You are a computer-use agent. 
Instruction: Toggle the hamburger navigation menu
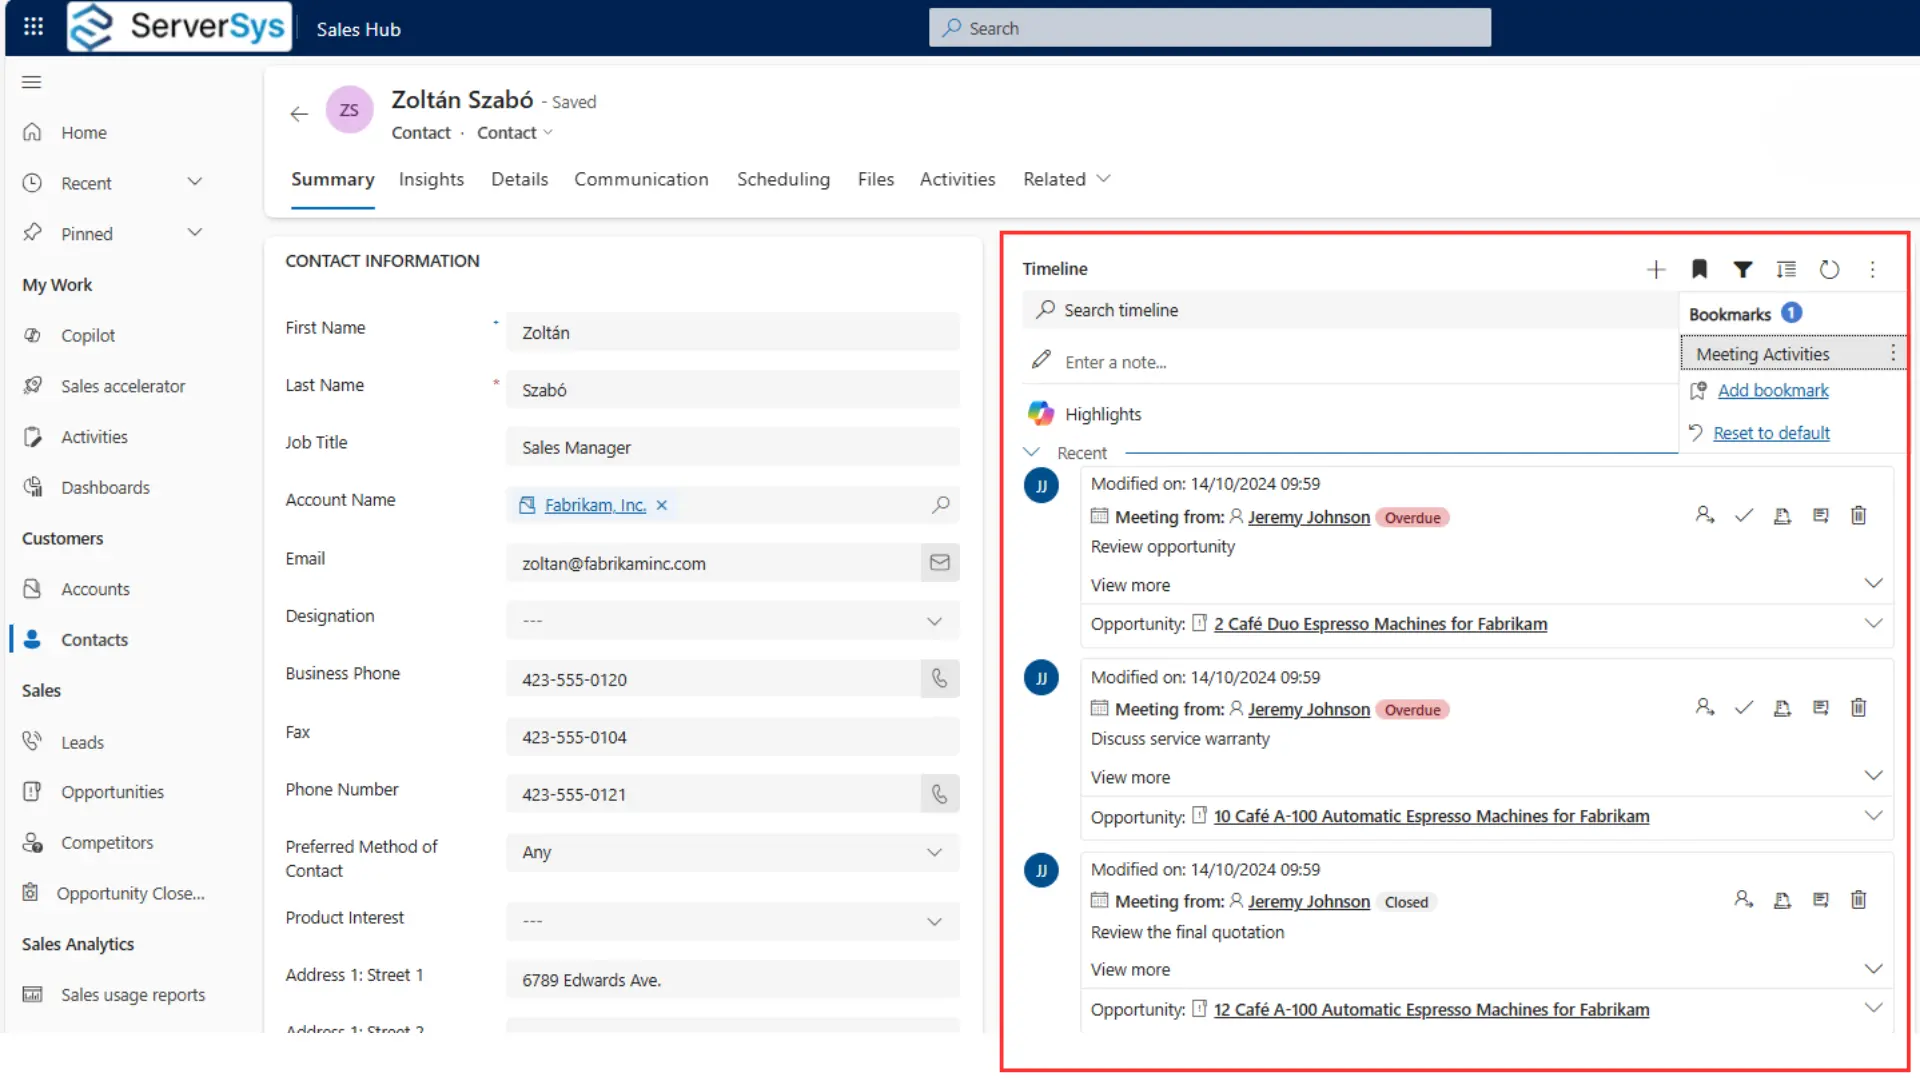click(x=32, y=82)
